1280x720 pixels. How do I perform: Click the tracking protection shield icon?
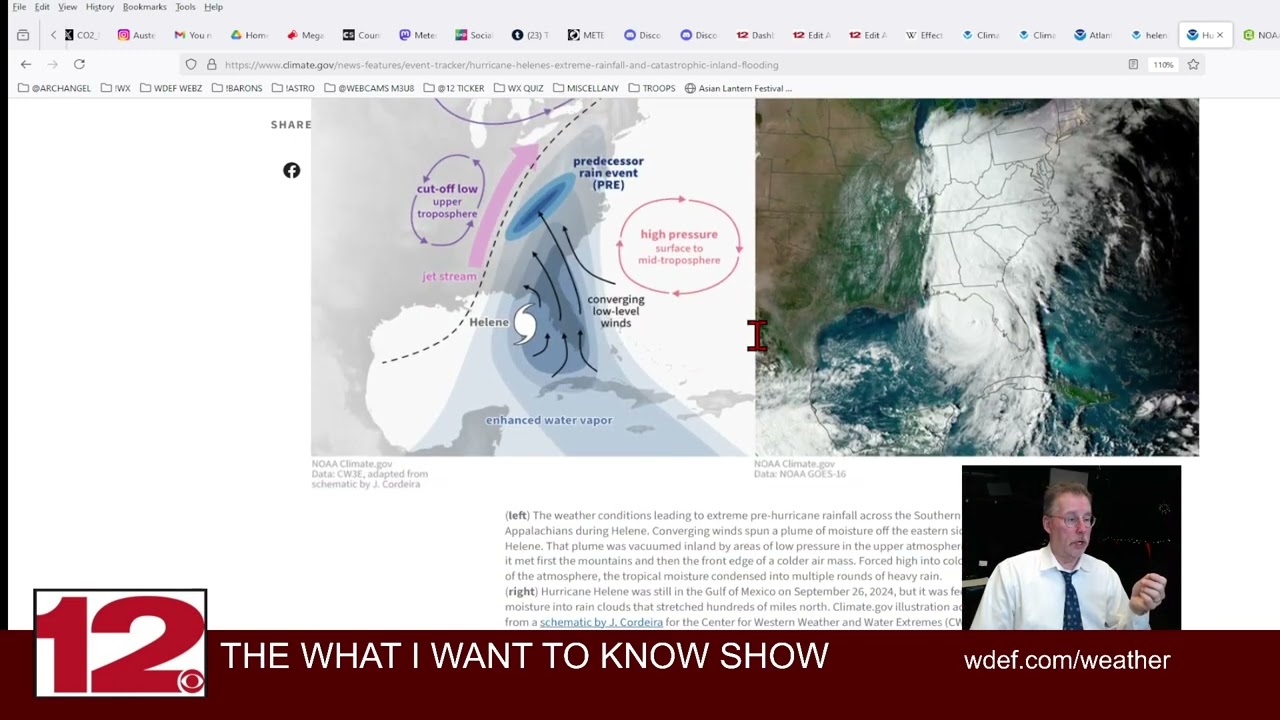191,64
